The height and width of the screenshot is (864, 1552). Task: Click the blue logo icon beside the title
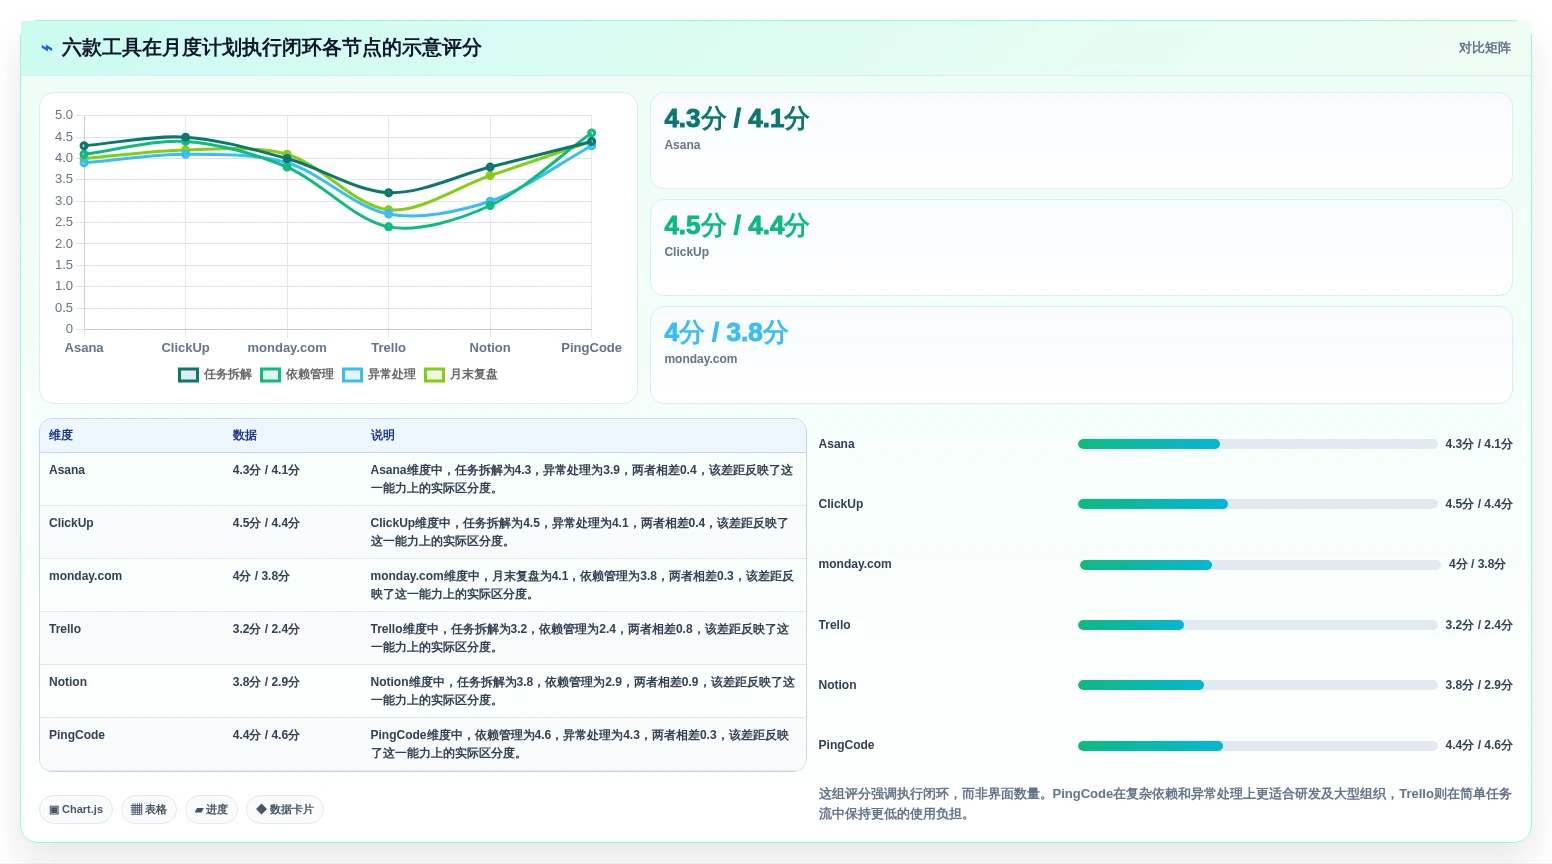tap(47, 48)
